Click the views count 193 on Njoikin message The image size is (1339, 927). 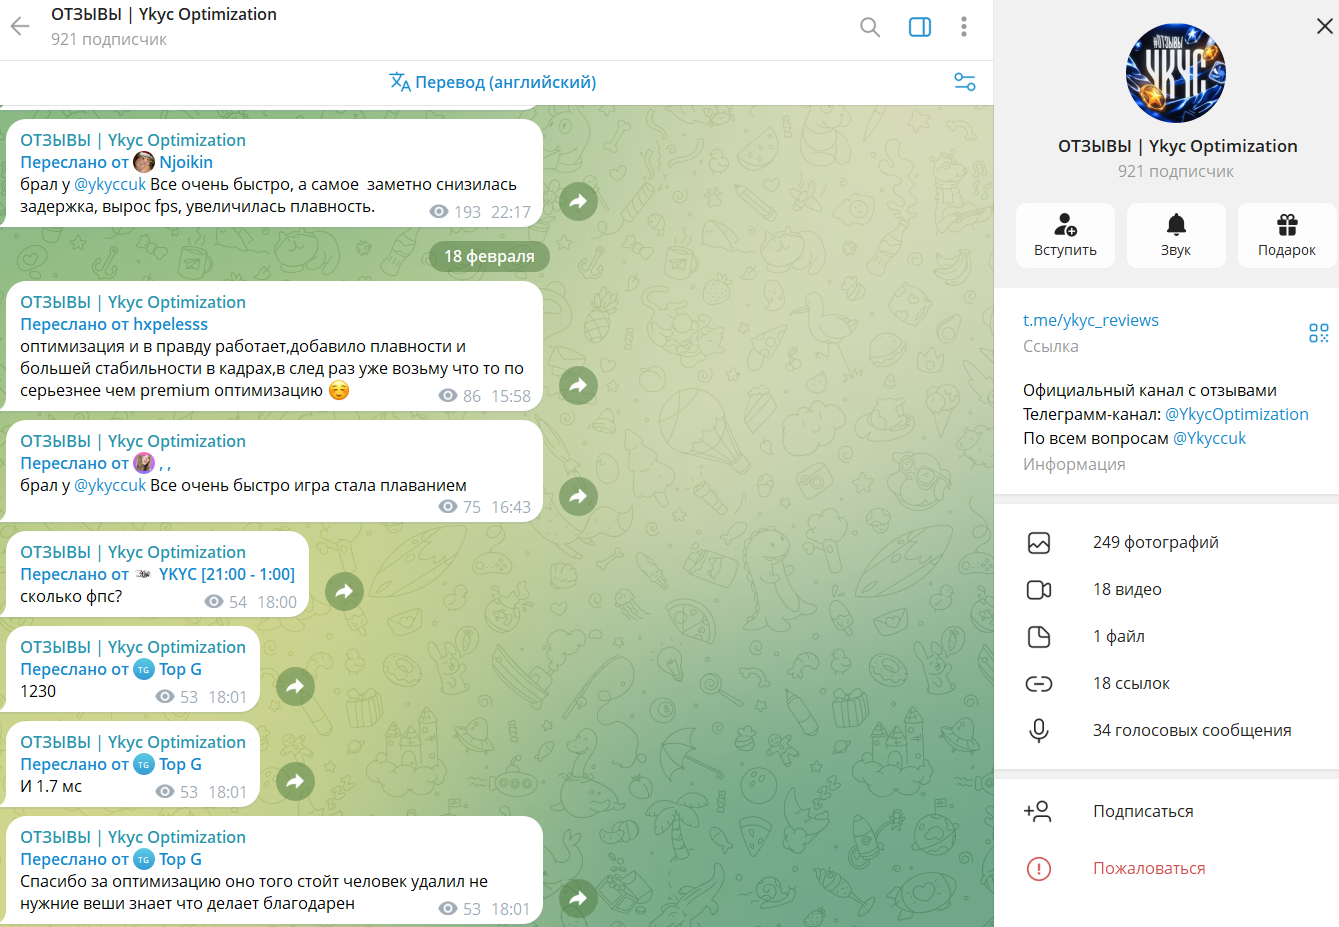tap(467, 212)
